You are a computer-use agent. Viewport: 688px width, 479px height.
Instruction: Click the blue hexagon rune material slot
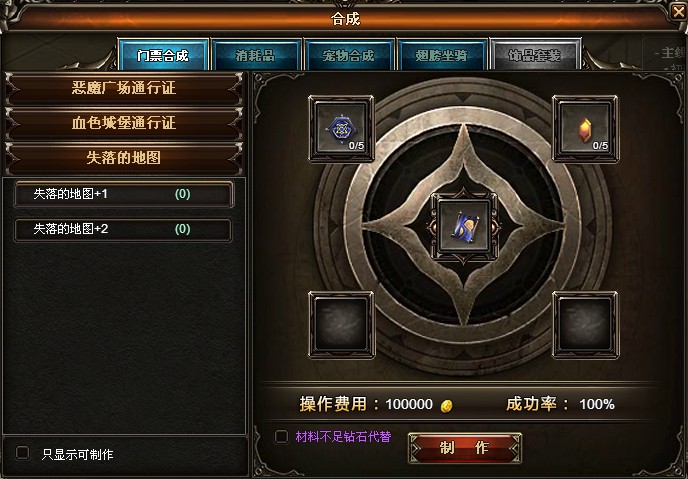[341, 129]
